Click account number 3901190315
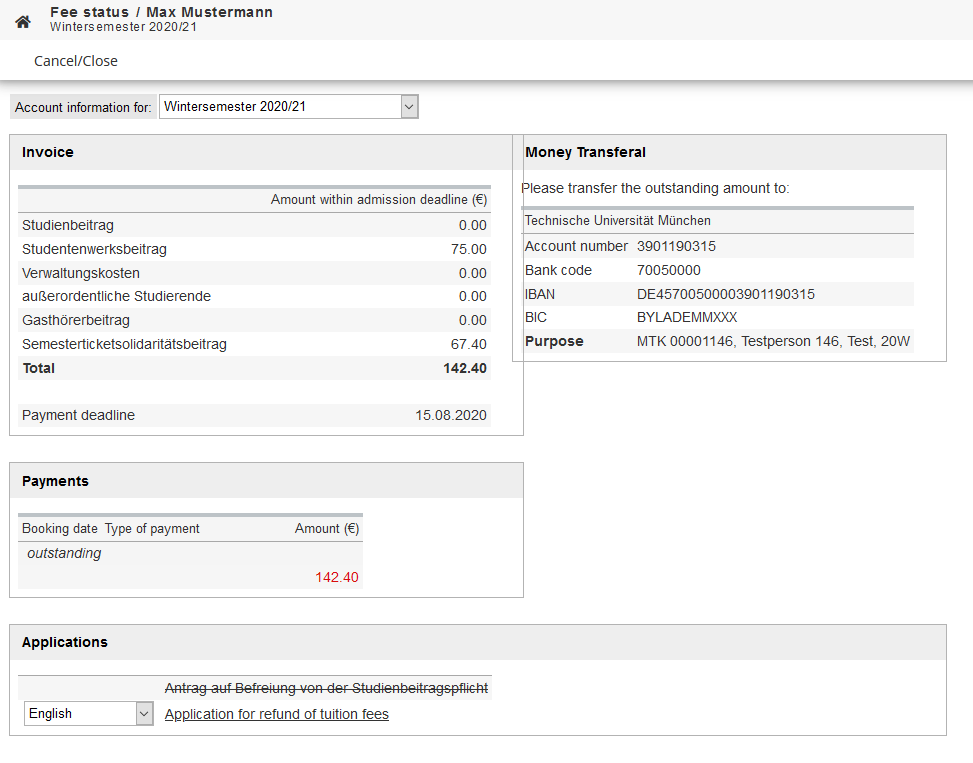The image size is (973, 763). (x=676, y=246)
